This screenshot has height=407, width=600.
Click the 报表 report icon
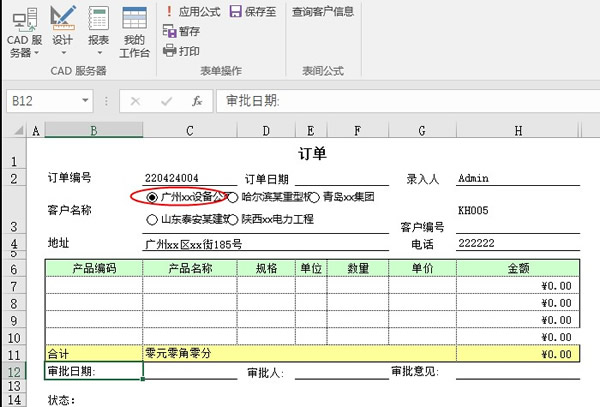click(98, 18)
